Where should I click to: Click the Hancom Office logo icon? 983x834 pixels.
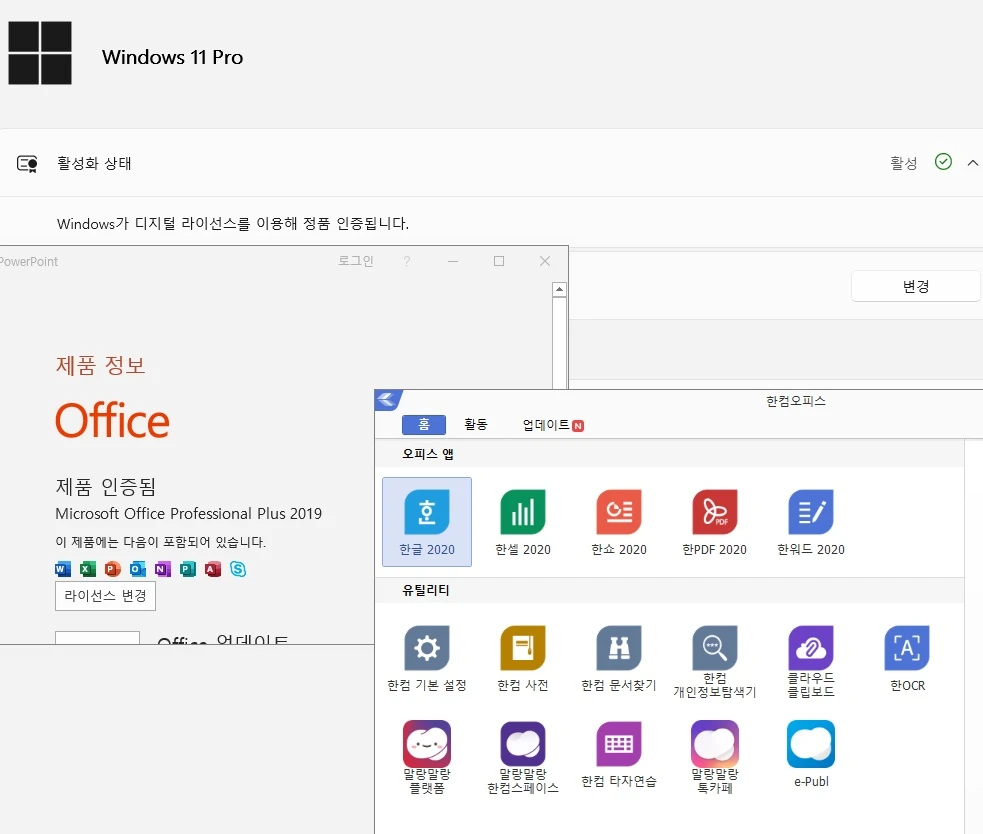(388, 400)
